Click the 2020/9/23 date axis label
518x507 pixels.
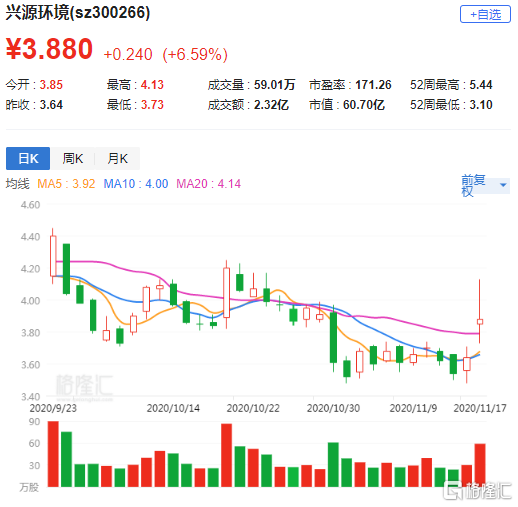[53, 408]
